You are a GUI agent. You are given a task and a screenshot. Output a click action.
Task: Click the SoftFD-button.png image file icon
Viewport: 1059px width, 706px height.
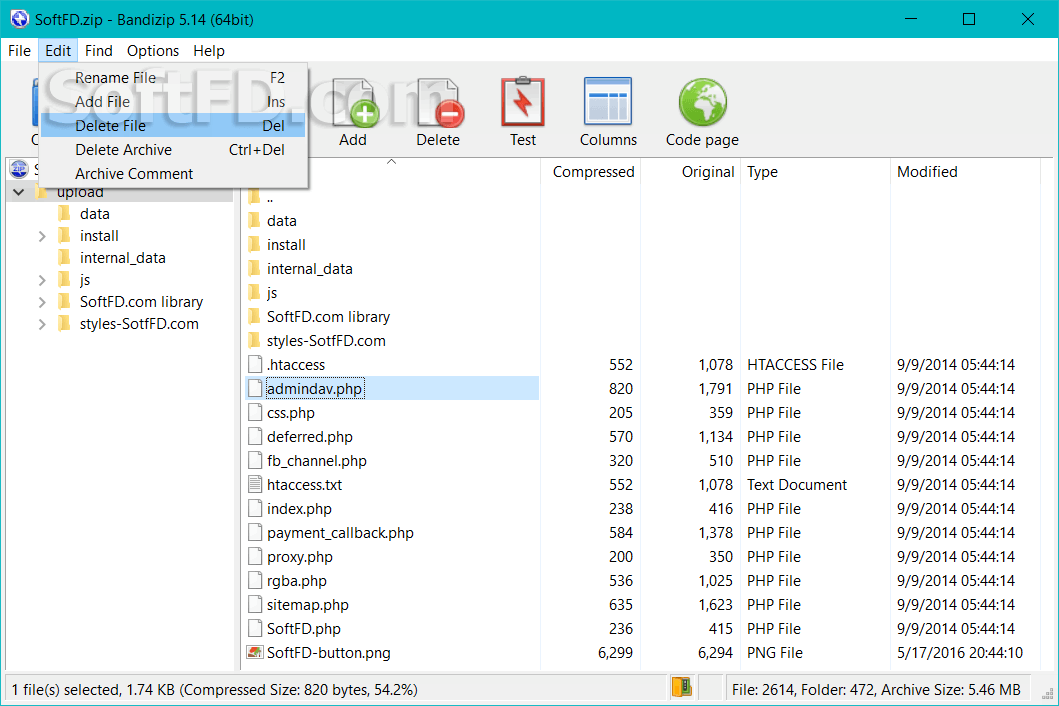point(255,653)
